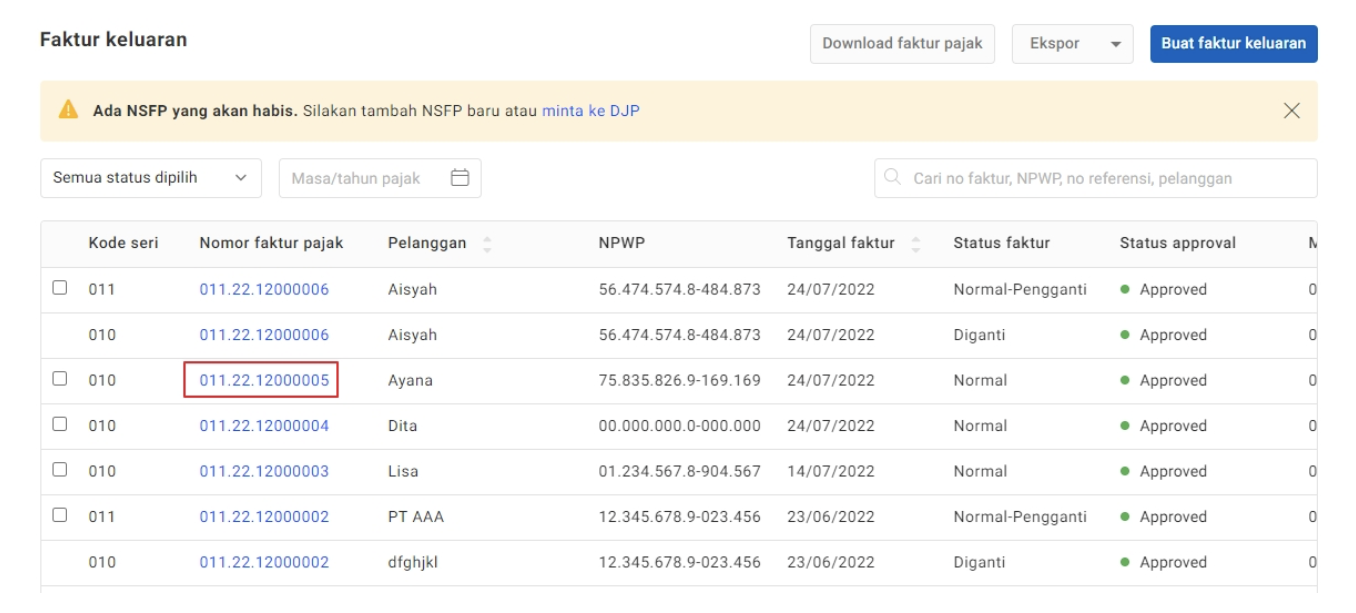Click the Masa/tahun pajak date field
1356x613 pixels.
(380, 178)
